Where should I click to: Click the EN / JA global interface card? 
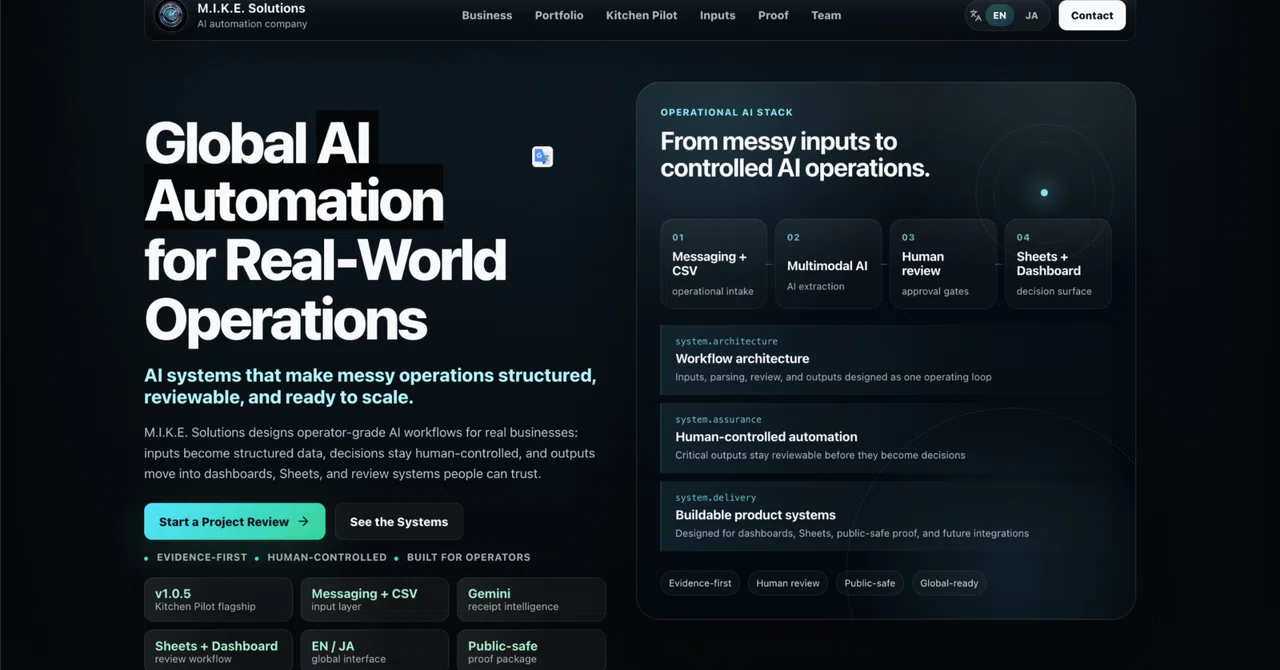pyautogui.click(x=375, y=650)
